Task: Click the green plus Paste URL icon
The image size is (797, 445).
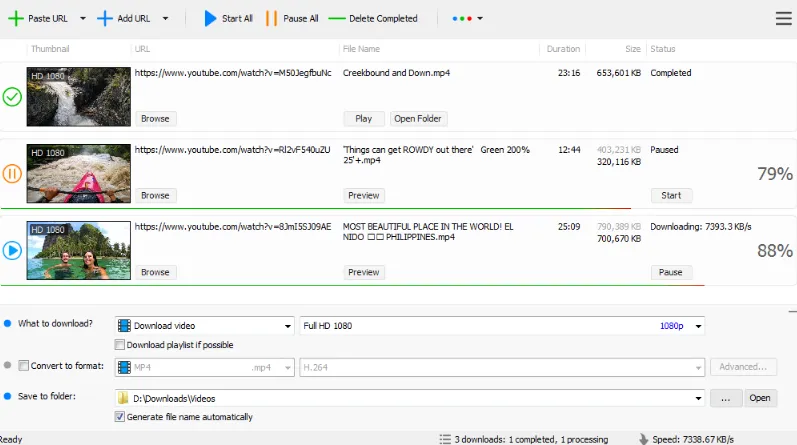Action: tap(16, 18)
